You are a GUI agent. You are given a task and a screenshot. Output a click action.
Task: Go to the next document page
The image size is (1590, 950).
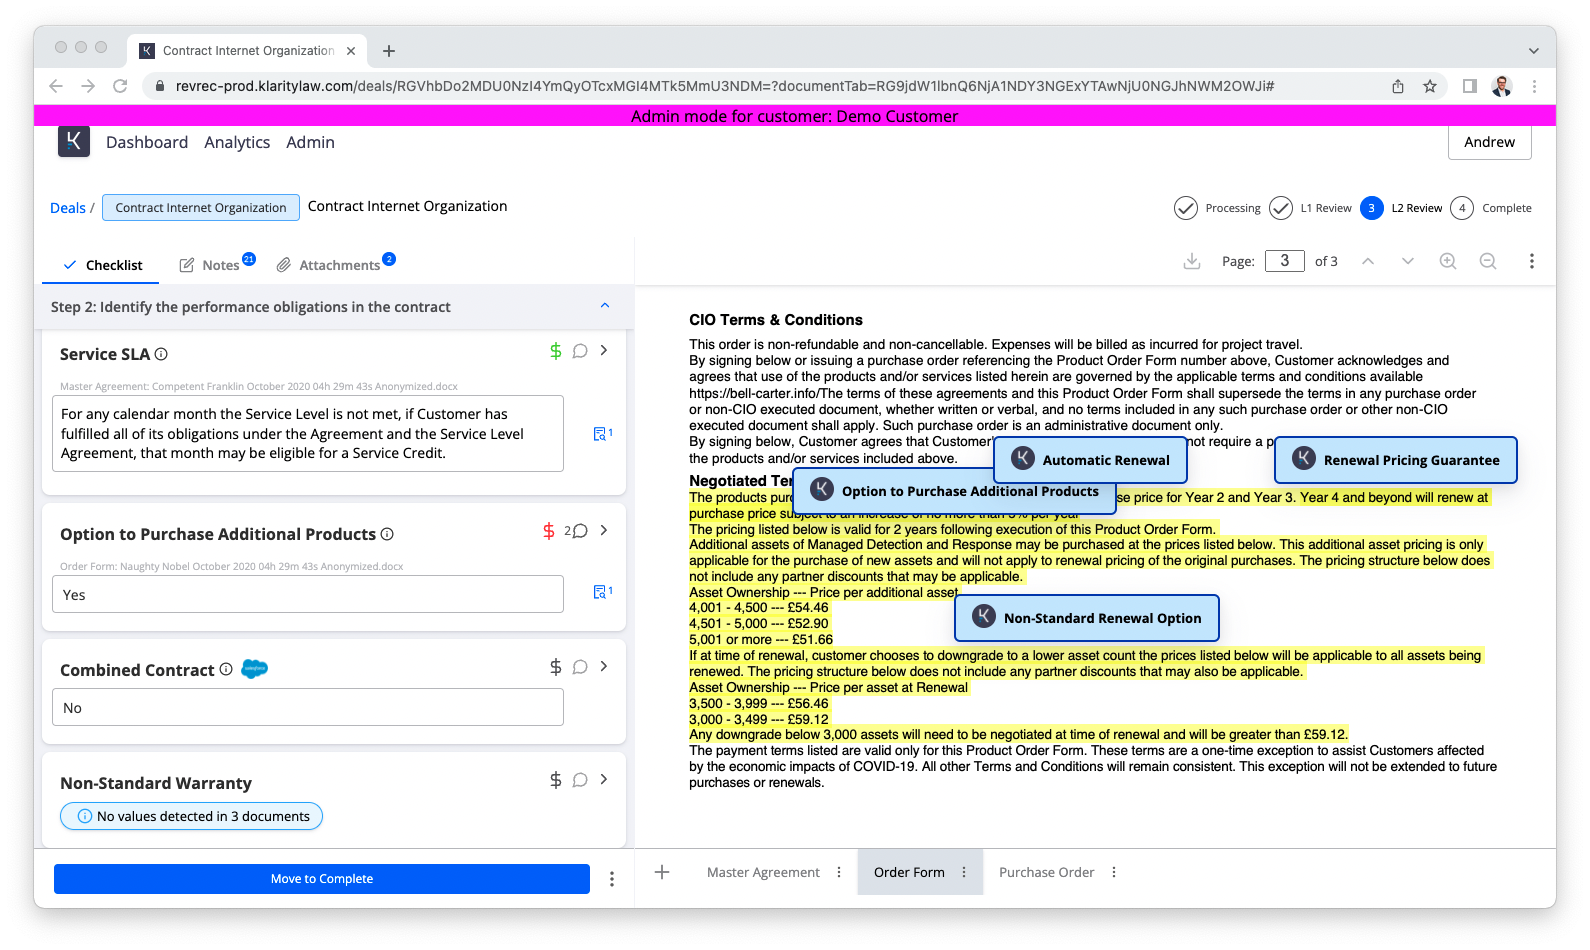coord(1408,261)
